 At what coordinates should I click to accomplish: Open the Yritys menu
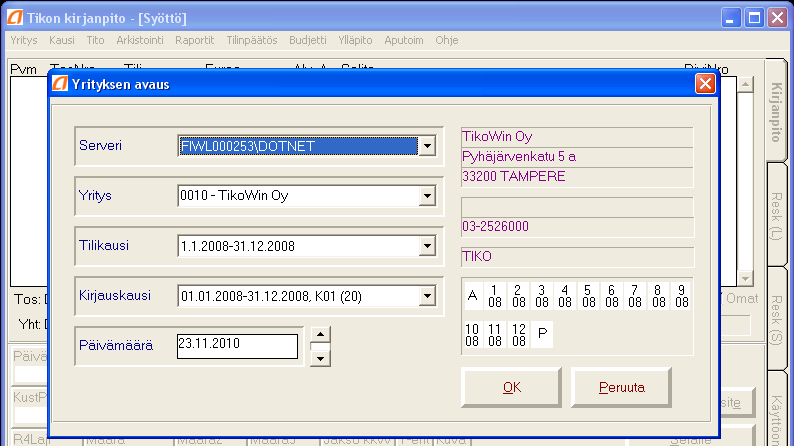click(x=24, y=40)
